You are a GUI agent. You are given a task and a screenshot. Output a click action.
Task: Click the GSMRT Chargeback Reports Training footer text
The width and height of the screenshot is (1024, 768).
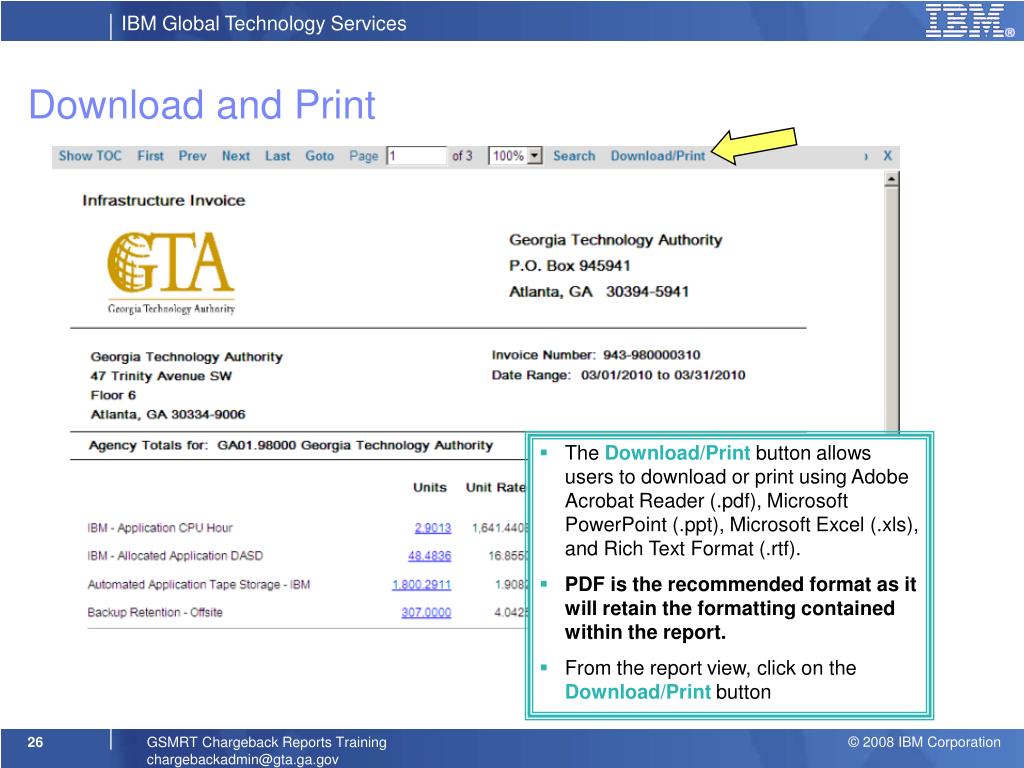coord(266,743)
